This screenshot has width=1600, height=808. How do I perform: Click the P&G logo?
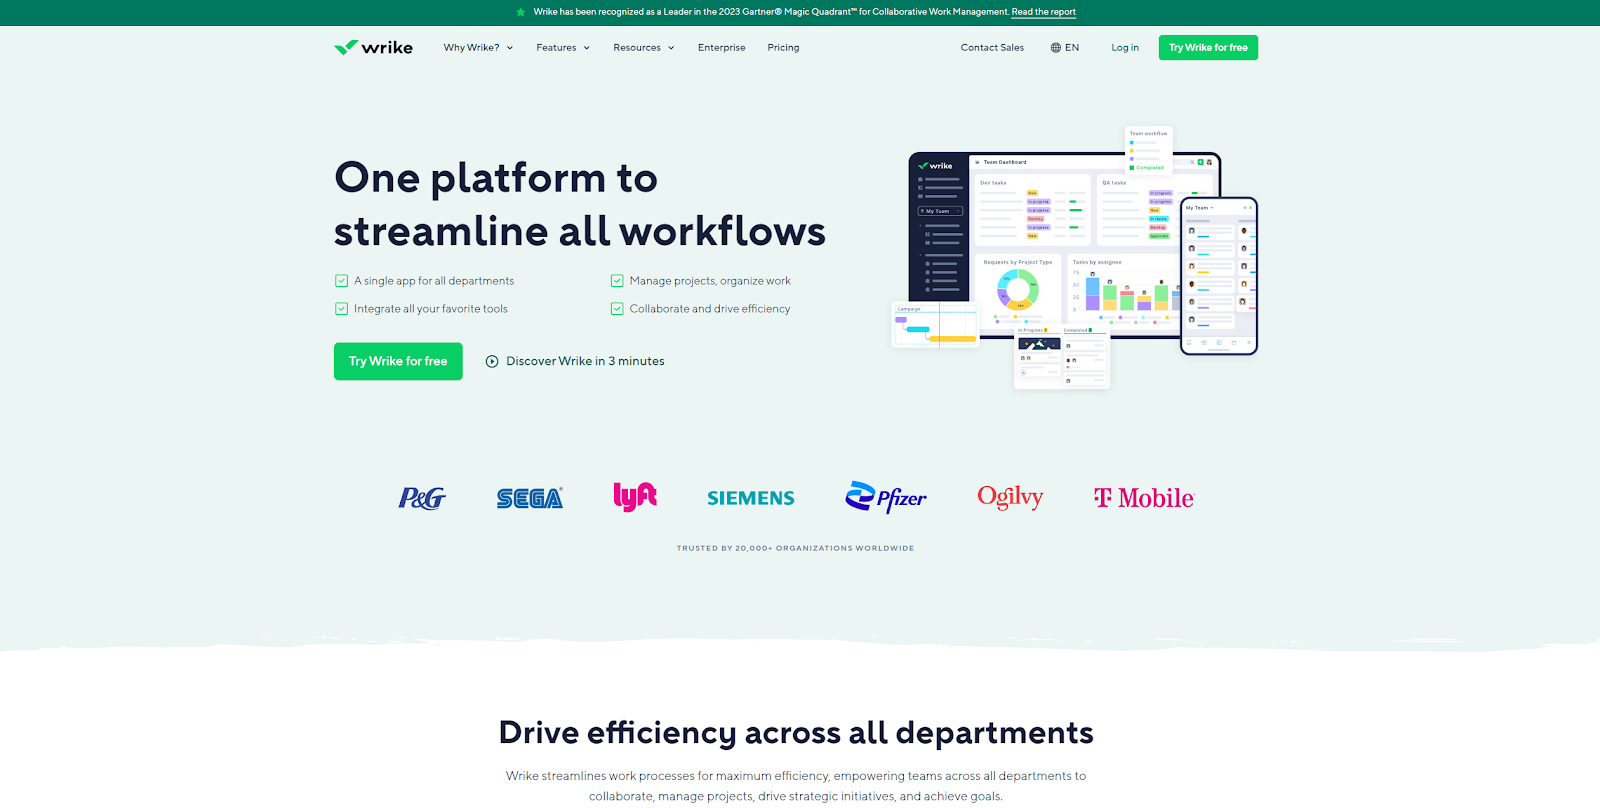click(422, 498)
